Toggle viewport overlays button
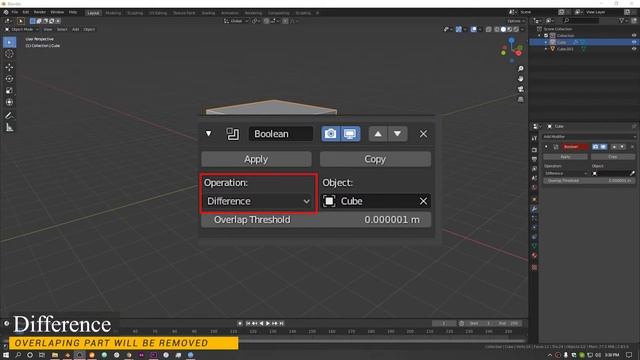 (x=473, y=29)
